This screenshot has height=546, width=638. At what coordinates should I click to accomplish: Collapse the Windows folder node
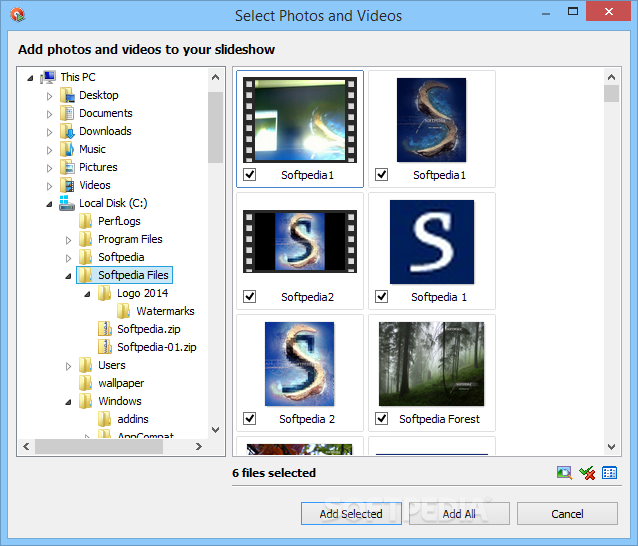click(x=68, y=402)
